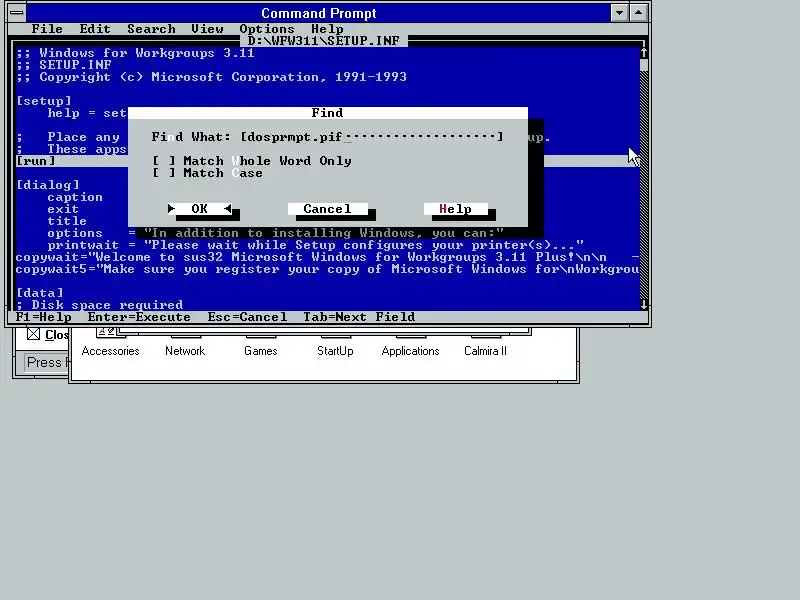
Task: Click the Help button in the Find dialog
Action: (x=456, y=209)
